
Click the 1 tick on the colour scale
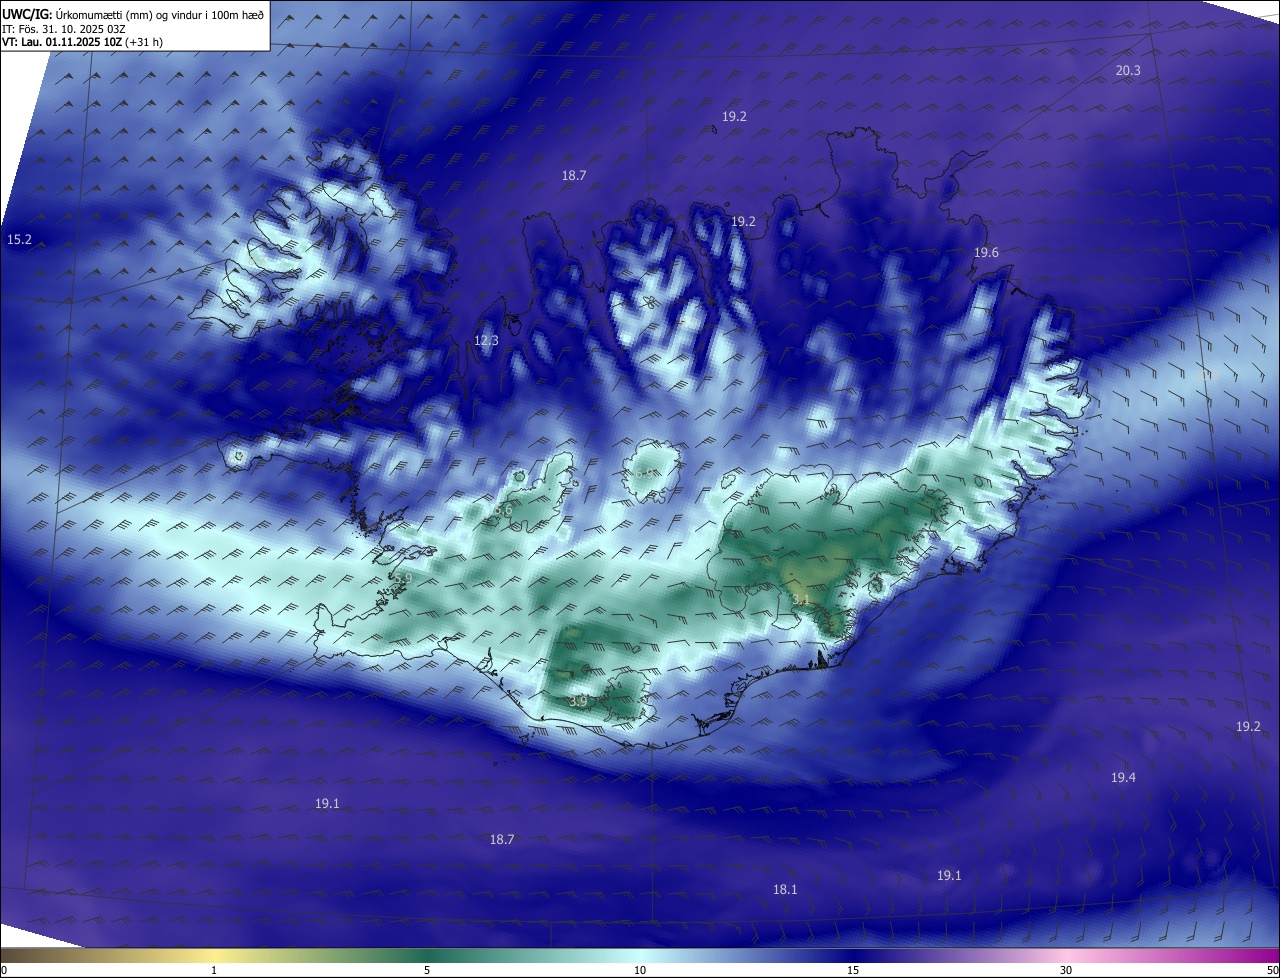click(x=214, y=970)
